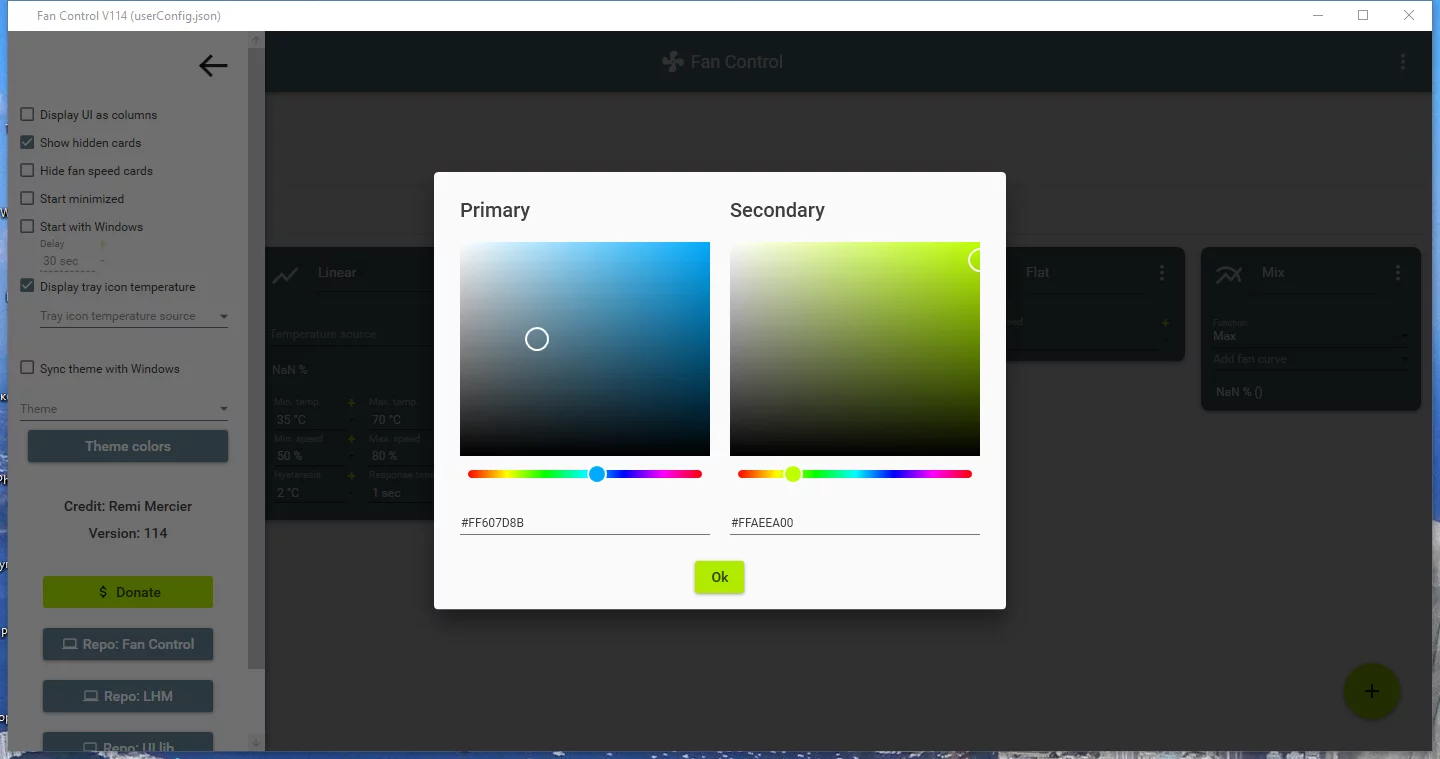Open Repo: LHM link button
Viewport: 1440px width, 759px height.
tap(128, 696)
